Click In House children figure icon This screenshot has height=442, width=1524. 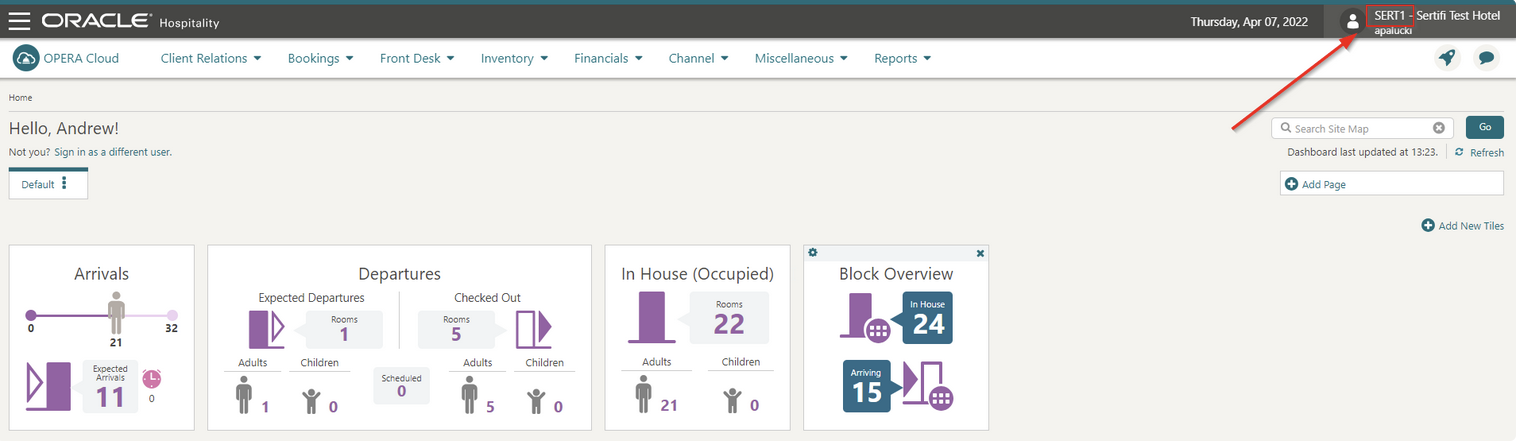point(733,400)
